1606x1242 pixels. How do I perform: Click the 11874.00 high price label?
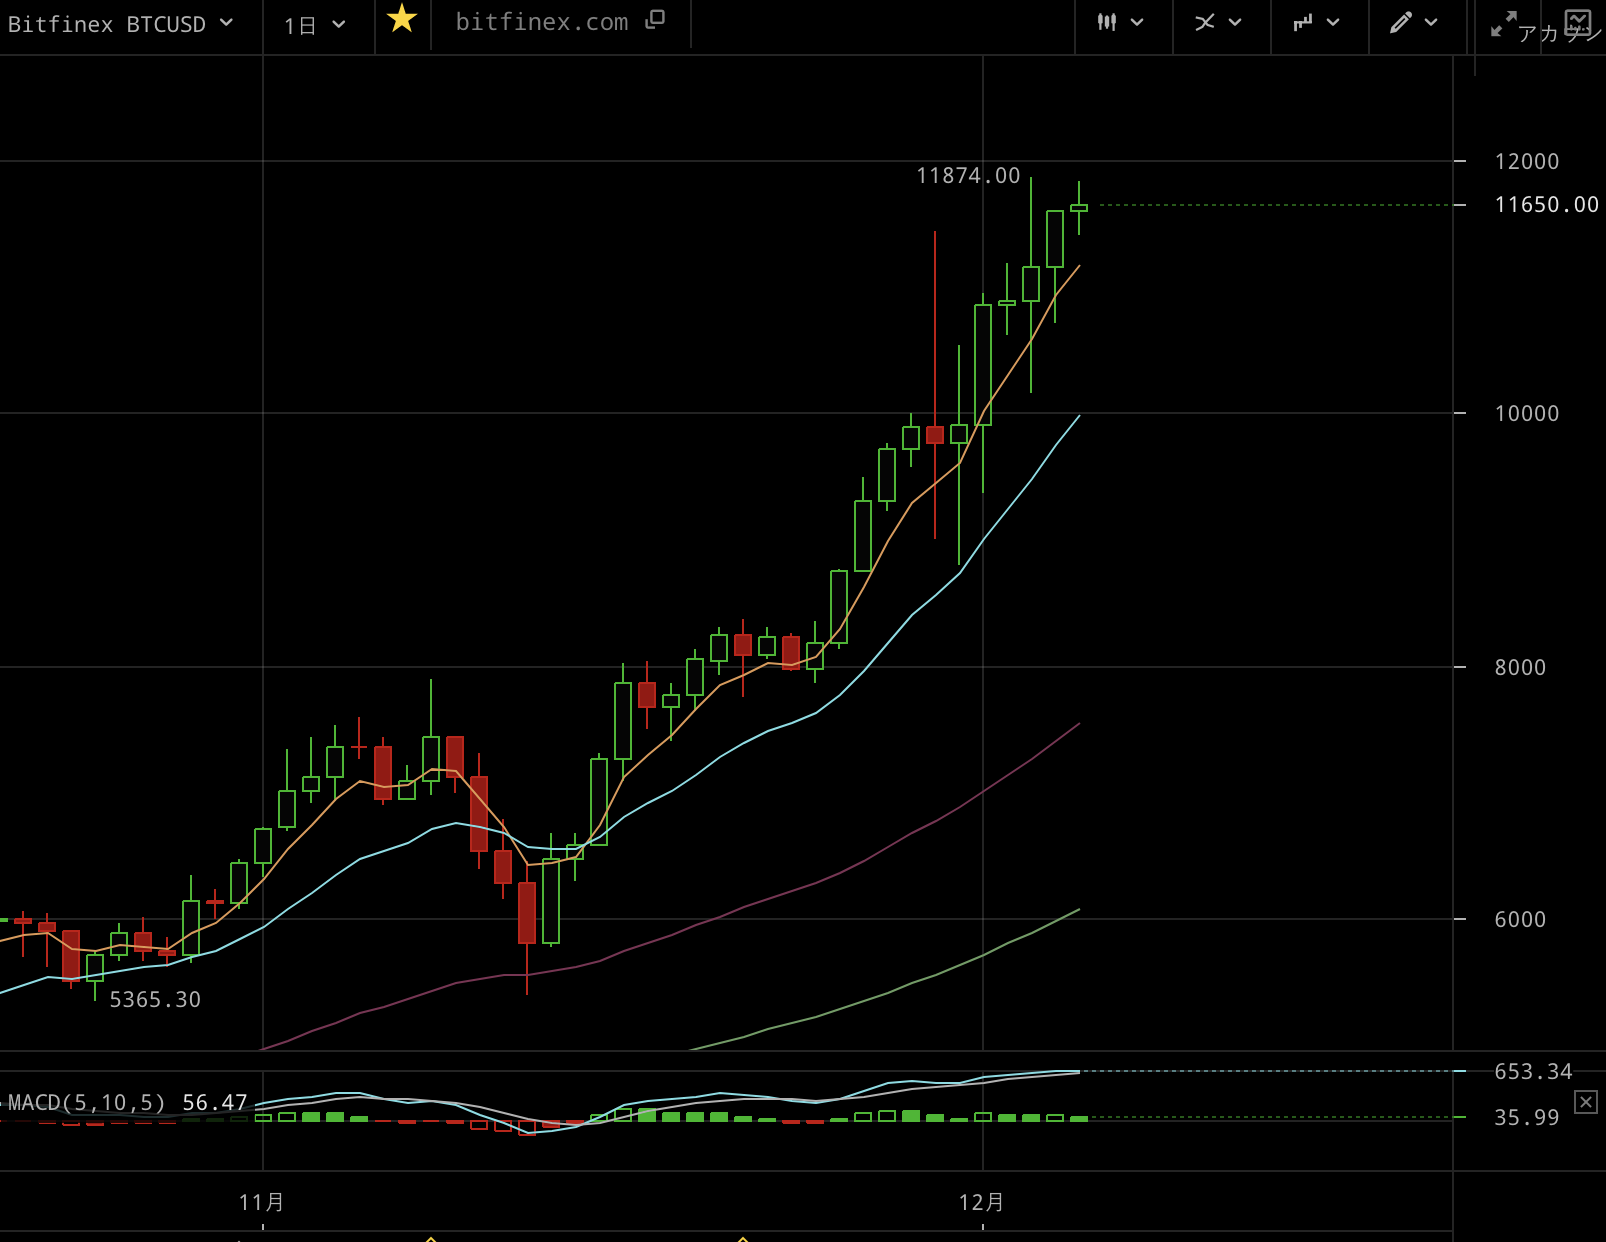(968, 176)
